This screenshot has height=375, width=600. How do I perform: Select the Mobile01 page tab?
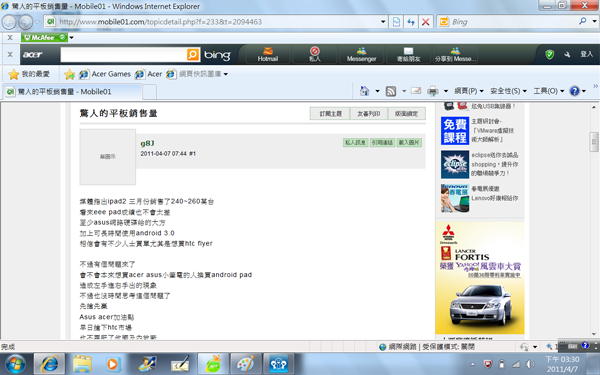point(73,92)
